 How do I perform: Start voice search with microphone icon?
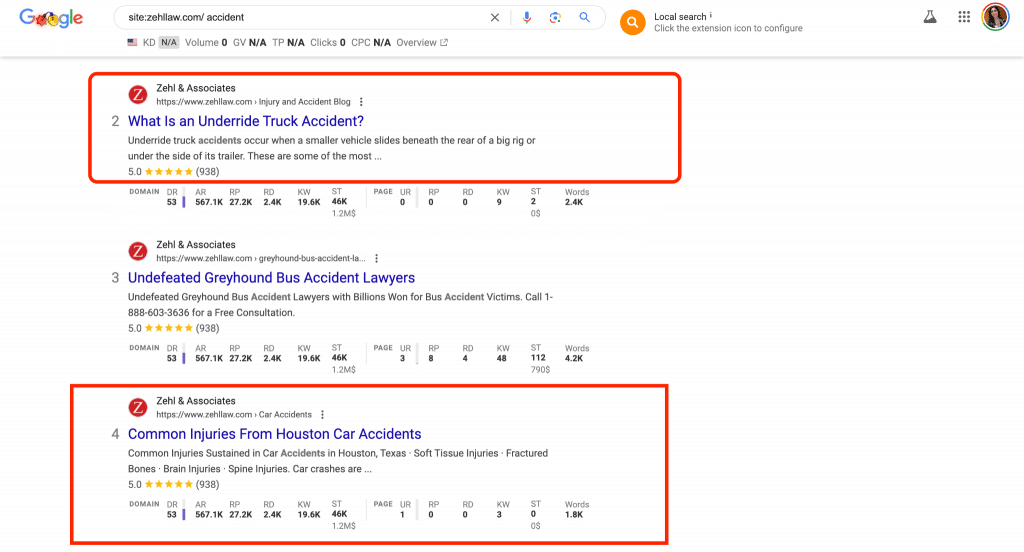tap(527, 18)
